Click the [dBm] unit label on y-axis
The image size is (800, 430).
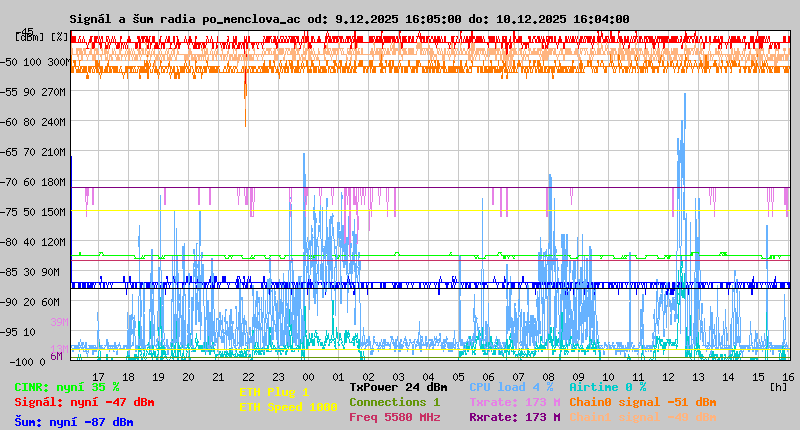pyautogui.click(x=29, y=37)
